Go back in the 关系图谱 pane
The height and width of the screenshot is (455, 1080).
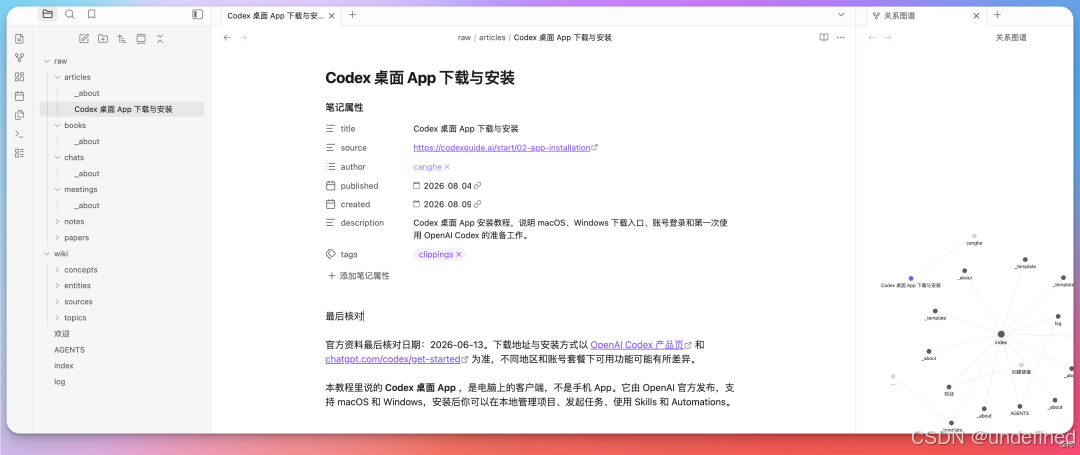tap(871, 38)
